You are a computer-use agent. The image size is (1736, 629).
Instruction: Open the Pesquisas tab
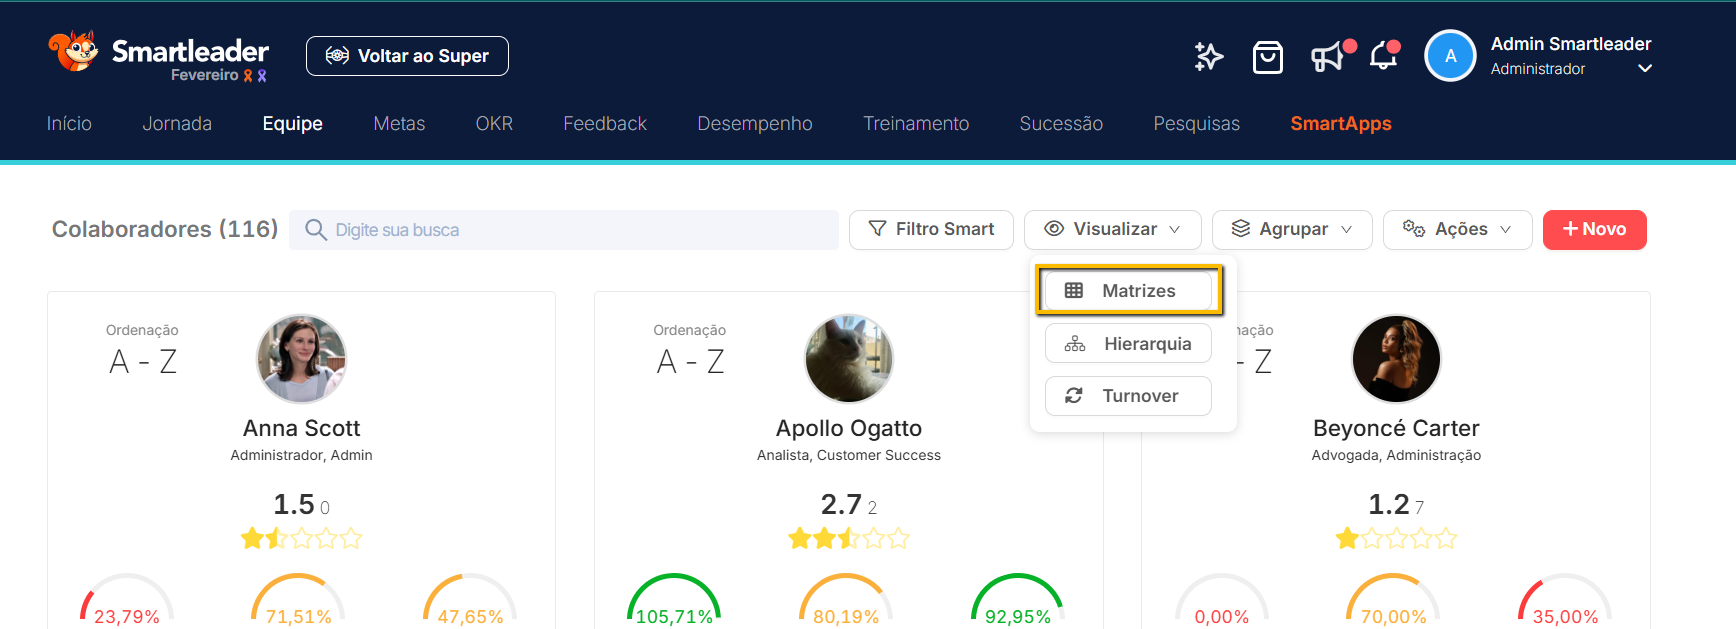pos(1196,123)
